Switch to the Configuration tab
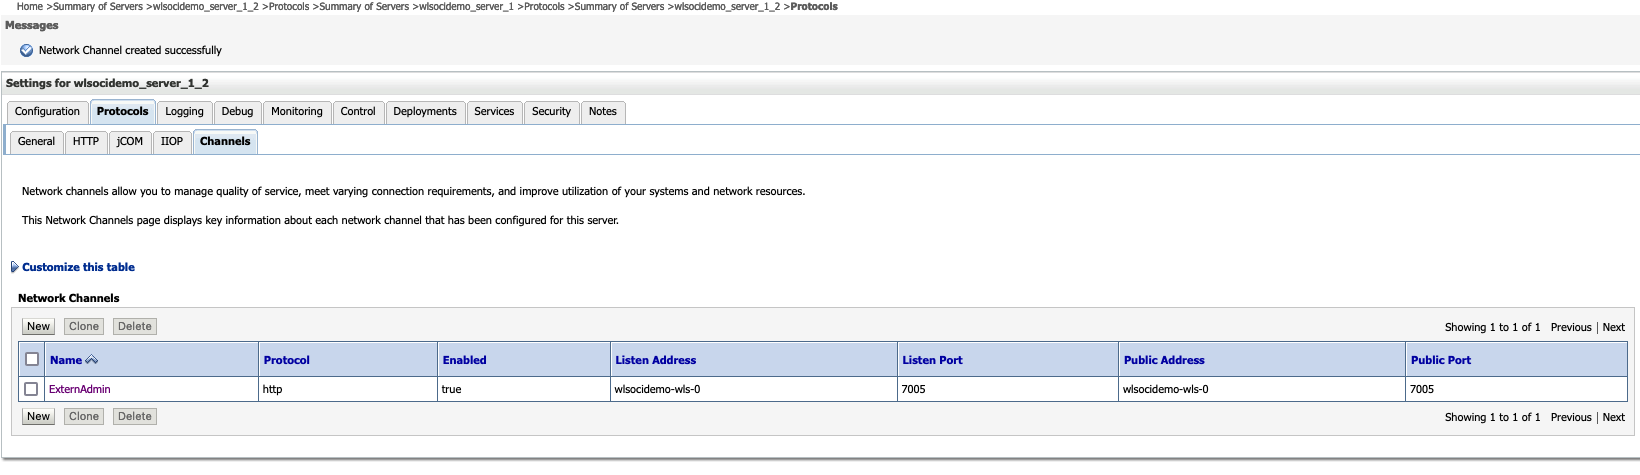The image size is (1640, 475). (47, 112)
